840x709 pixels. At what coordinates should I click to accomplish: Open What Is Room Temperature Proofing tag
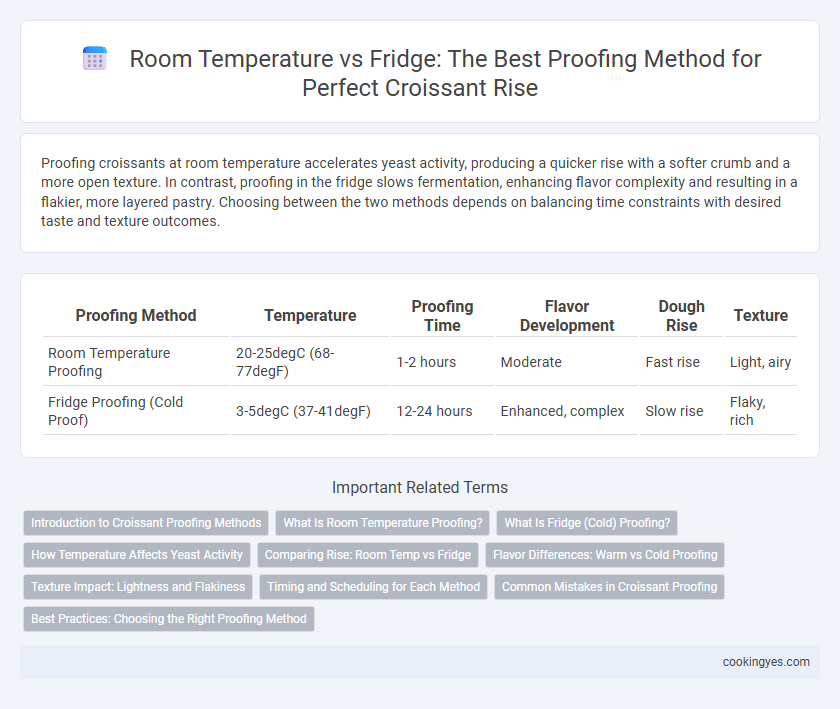click(382, 523)
